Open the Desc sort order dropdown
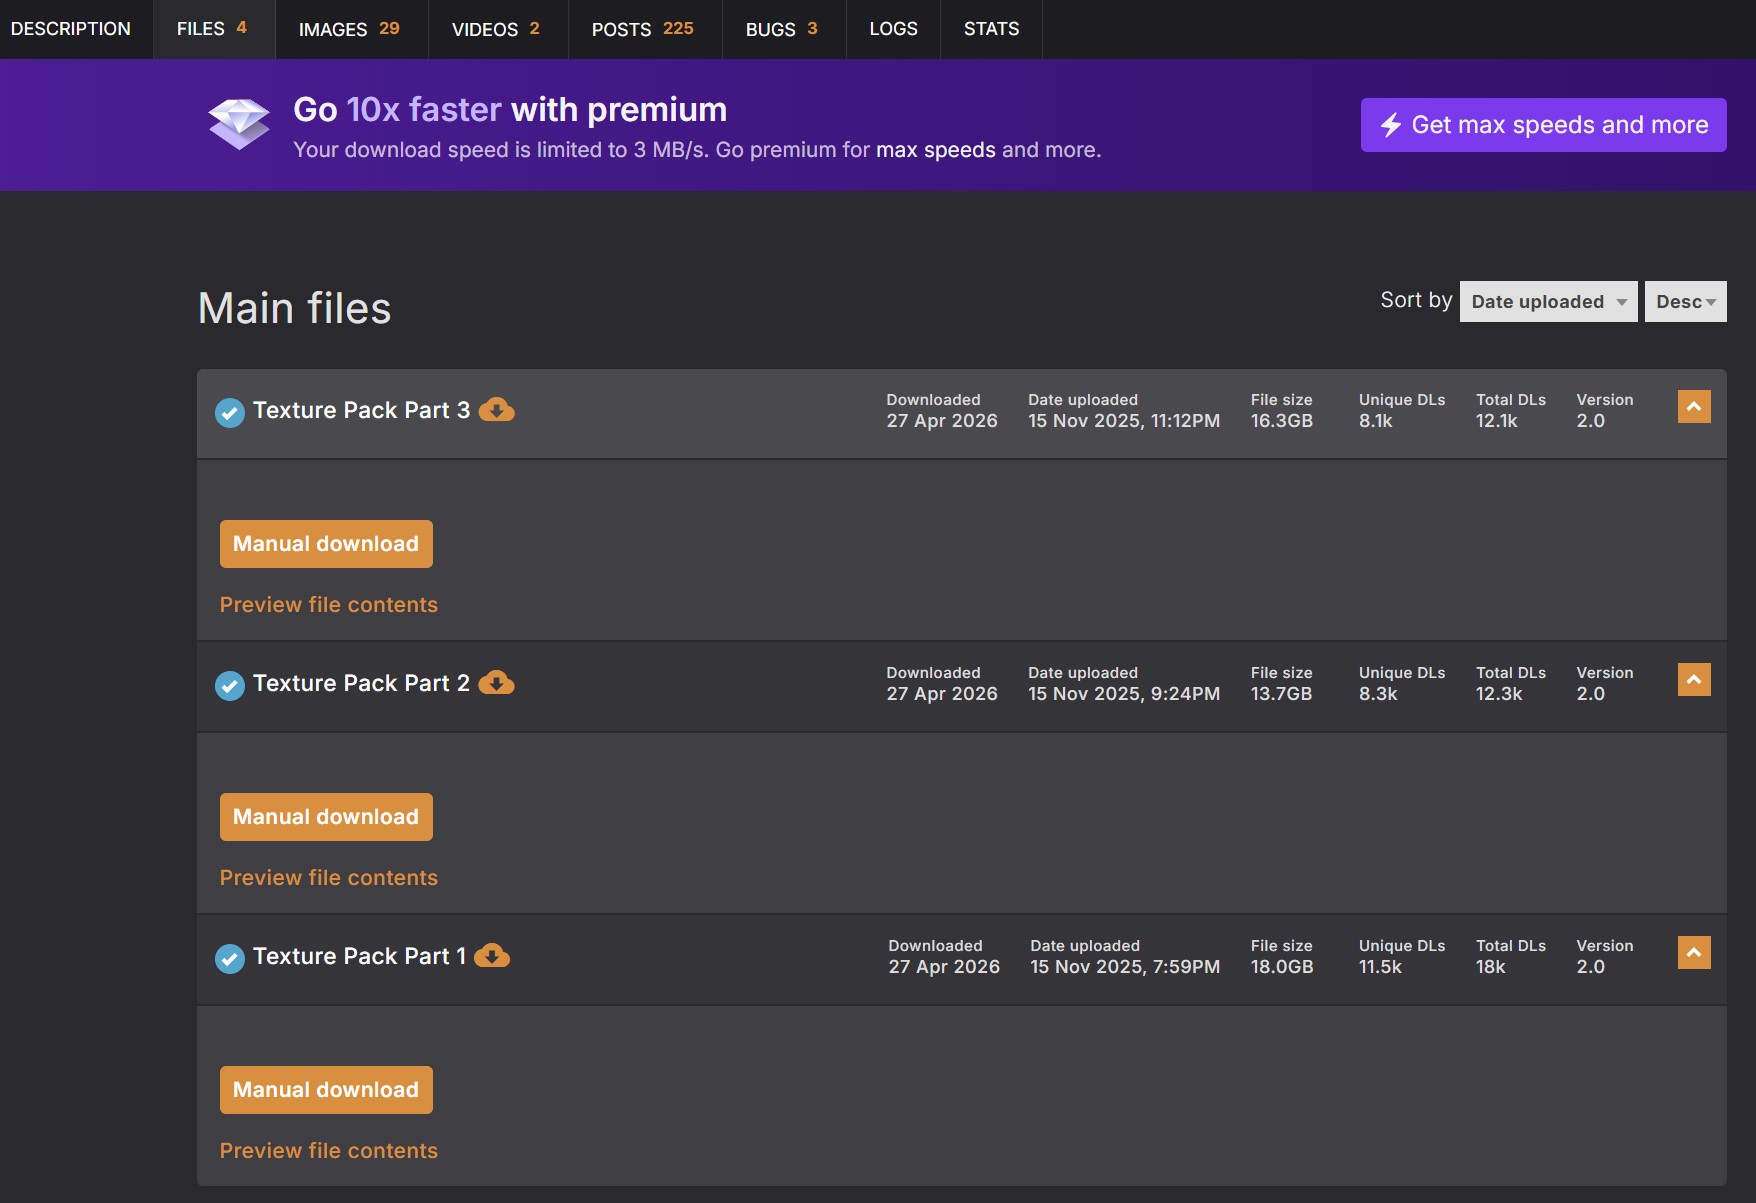 (x=1685, y=301)
